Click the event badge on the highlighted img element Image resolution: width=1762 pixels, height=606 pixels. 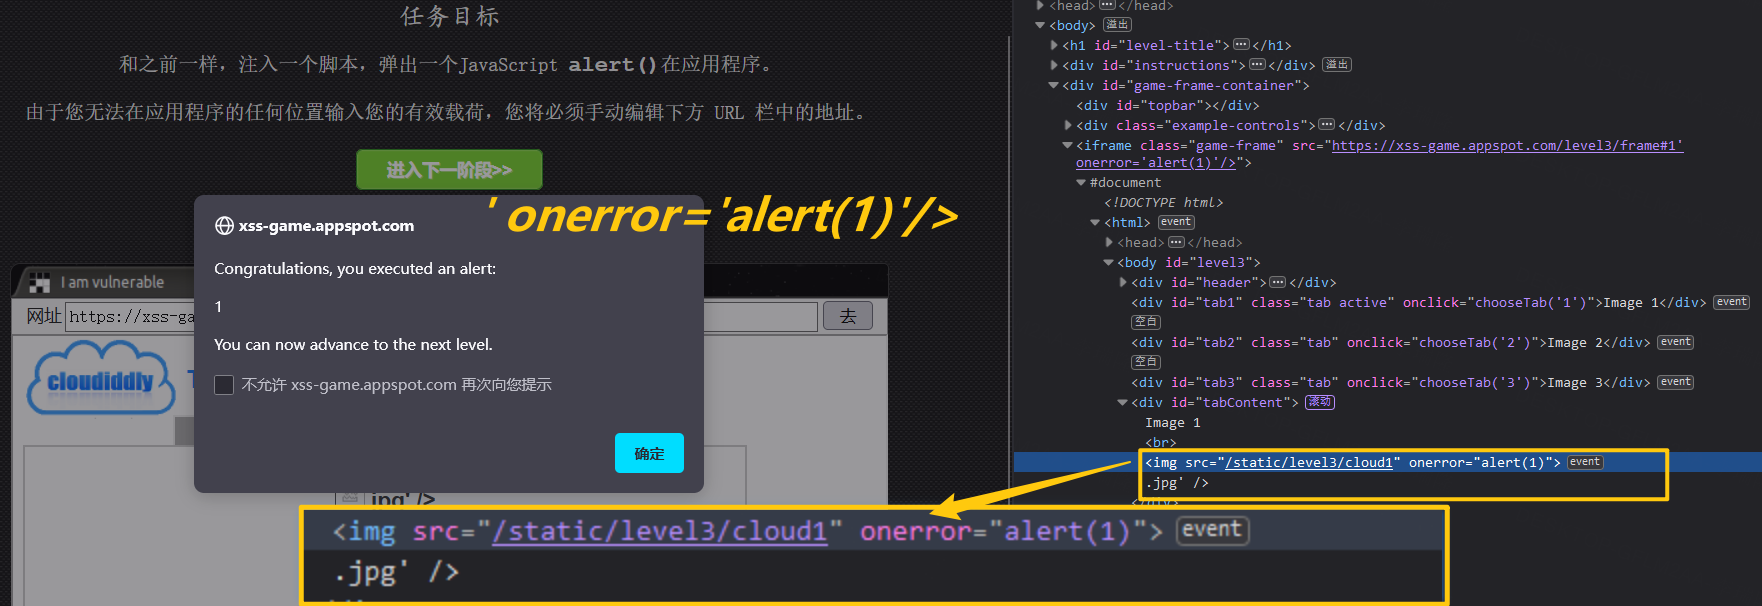pyautogui.click(x=1585, y=462)
